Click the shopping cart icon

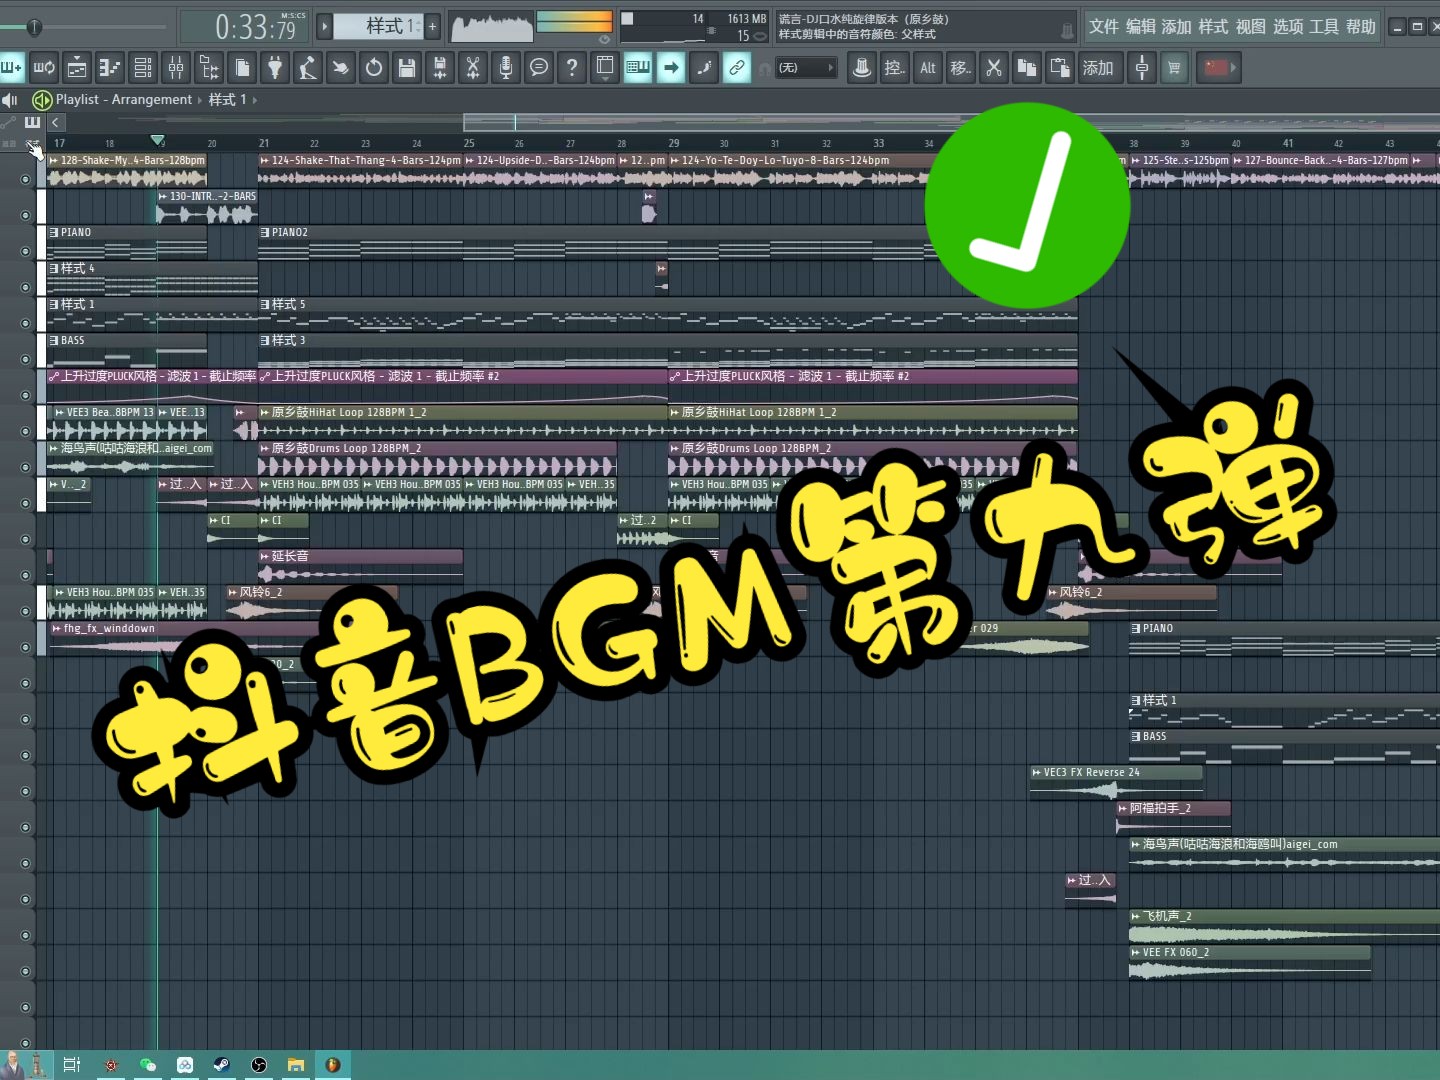(x=1174, y=67)
